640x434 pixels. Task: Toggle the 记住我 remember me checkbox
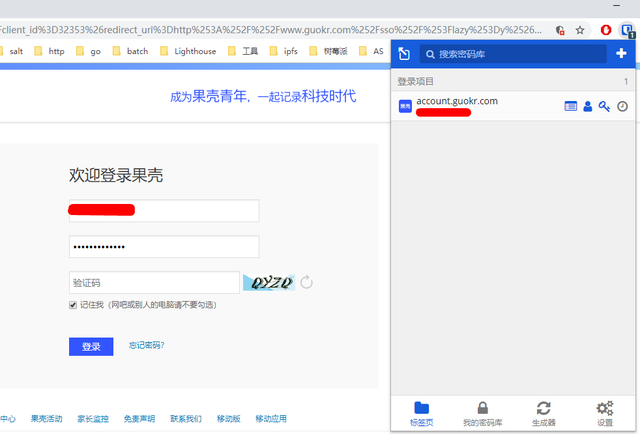click(73, 305)
